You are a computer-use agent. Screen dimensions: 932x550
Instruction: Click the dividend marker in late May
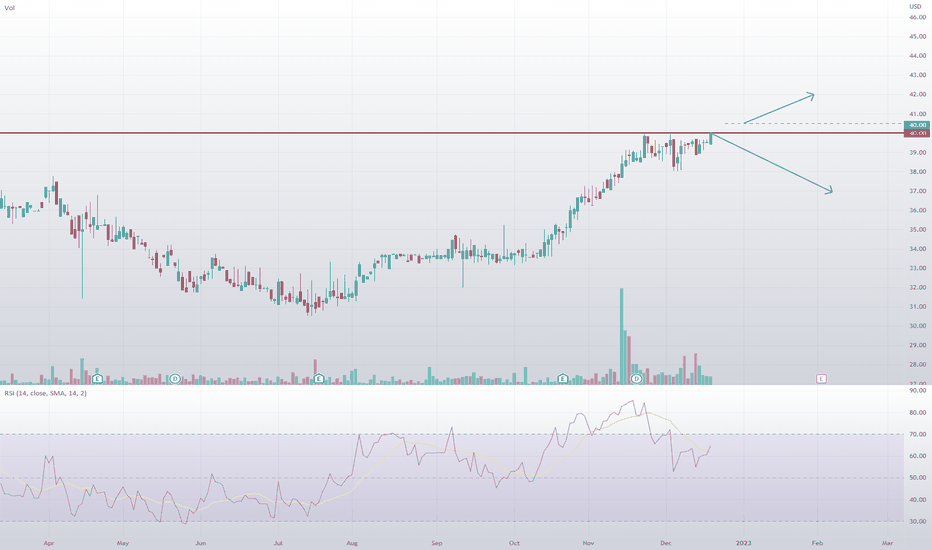click(x=175, y=378)
